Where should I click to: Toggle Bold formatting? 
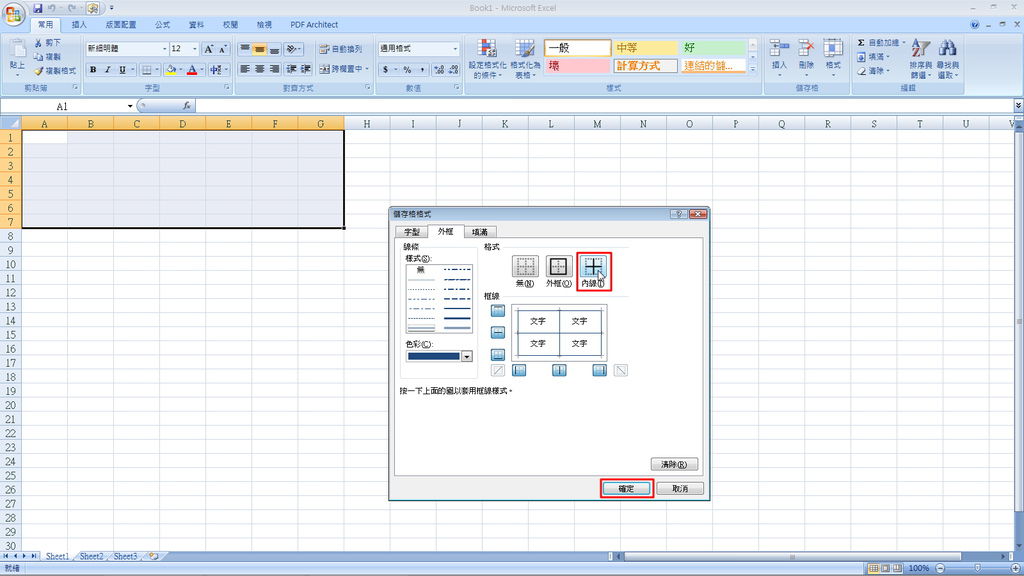tap(93, 69)
